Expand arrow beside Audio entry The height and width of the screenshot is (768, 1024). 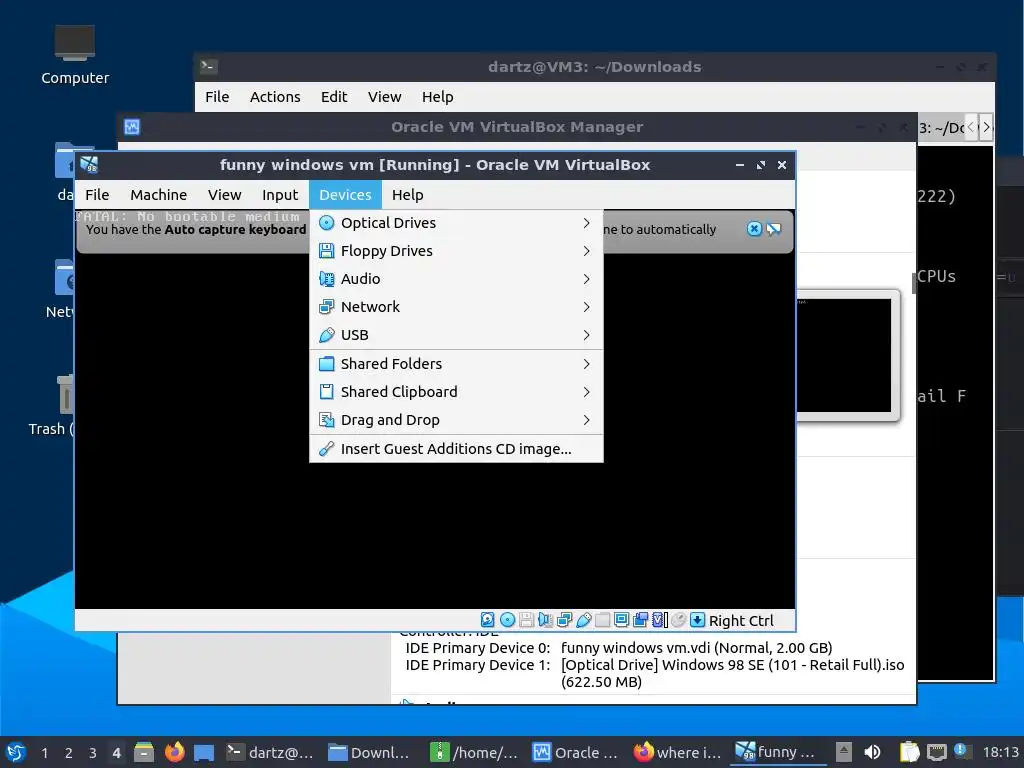coord(586,279)
